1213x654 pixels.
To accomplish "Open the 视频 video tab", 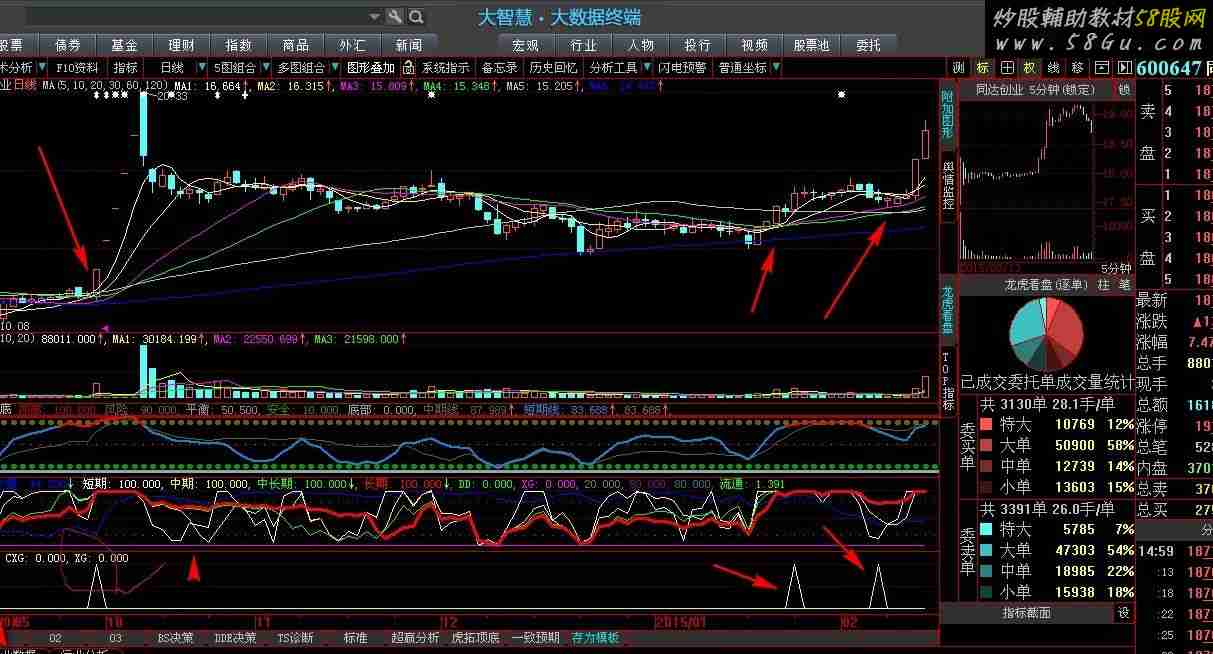I will (755, 45).
